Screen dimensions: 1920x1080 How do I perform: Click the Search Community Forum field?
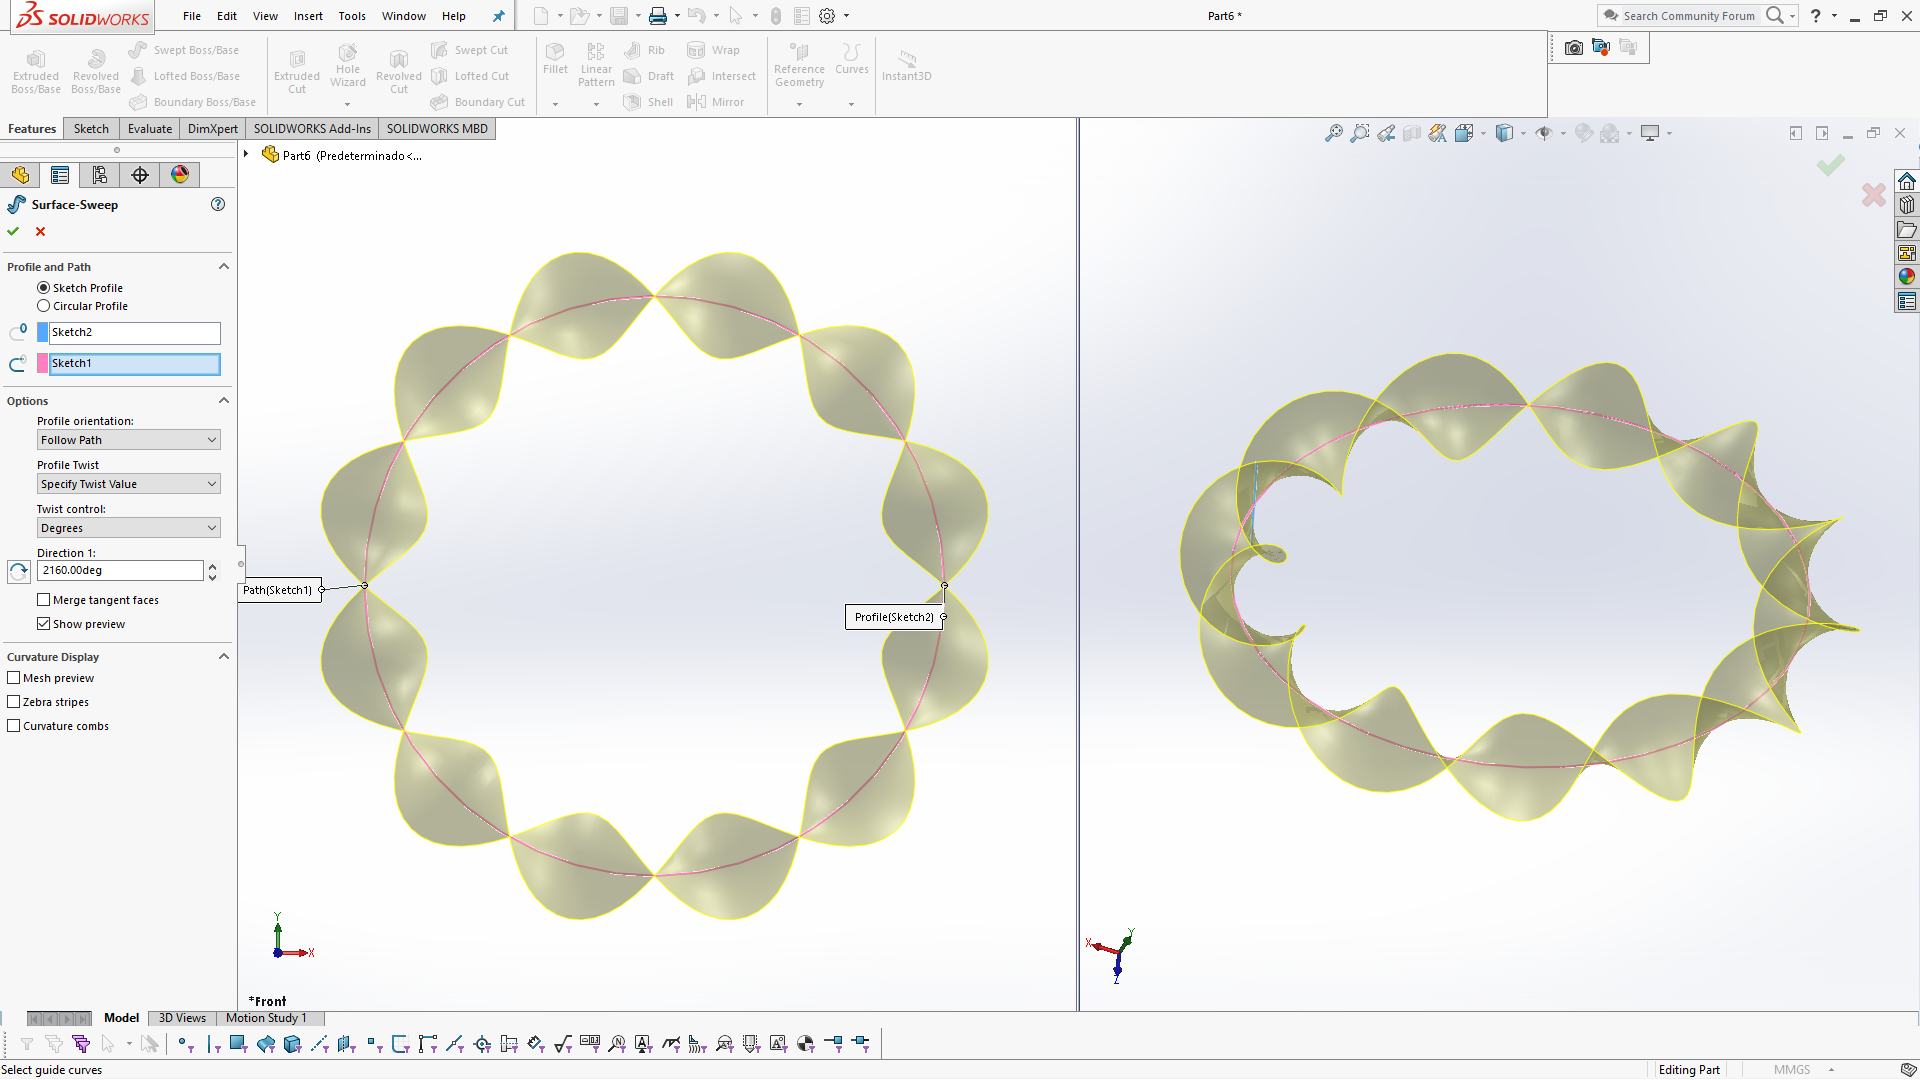[x=1690, y=15]
